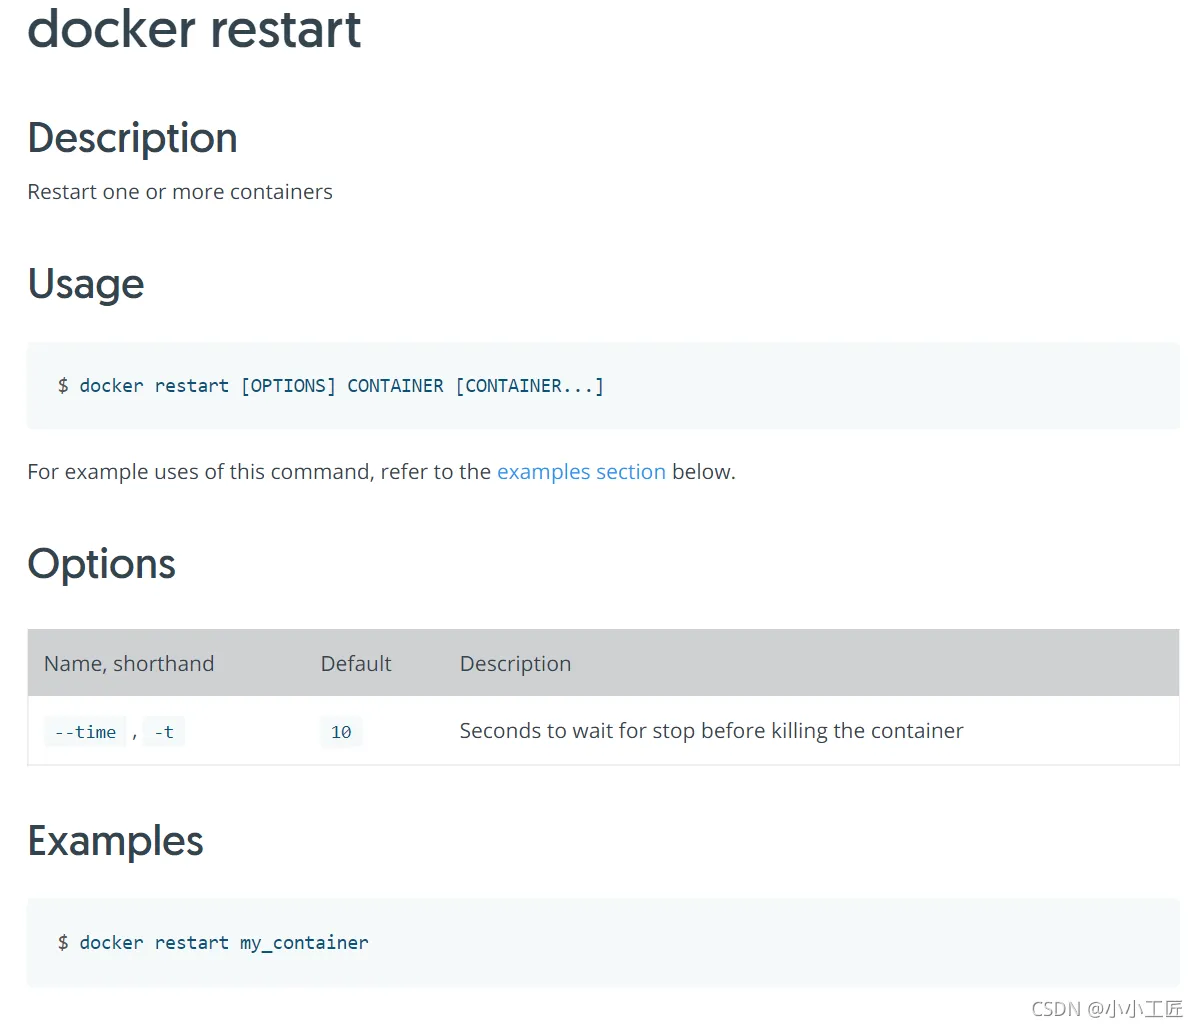Click the "-t" shorthand option
Screen dimensions: 1198x1027
pos(164,732)
